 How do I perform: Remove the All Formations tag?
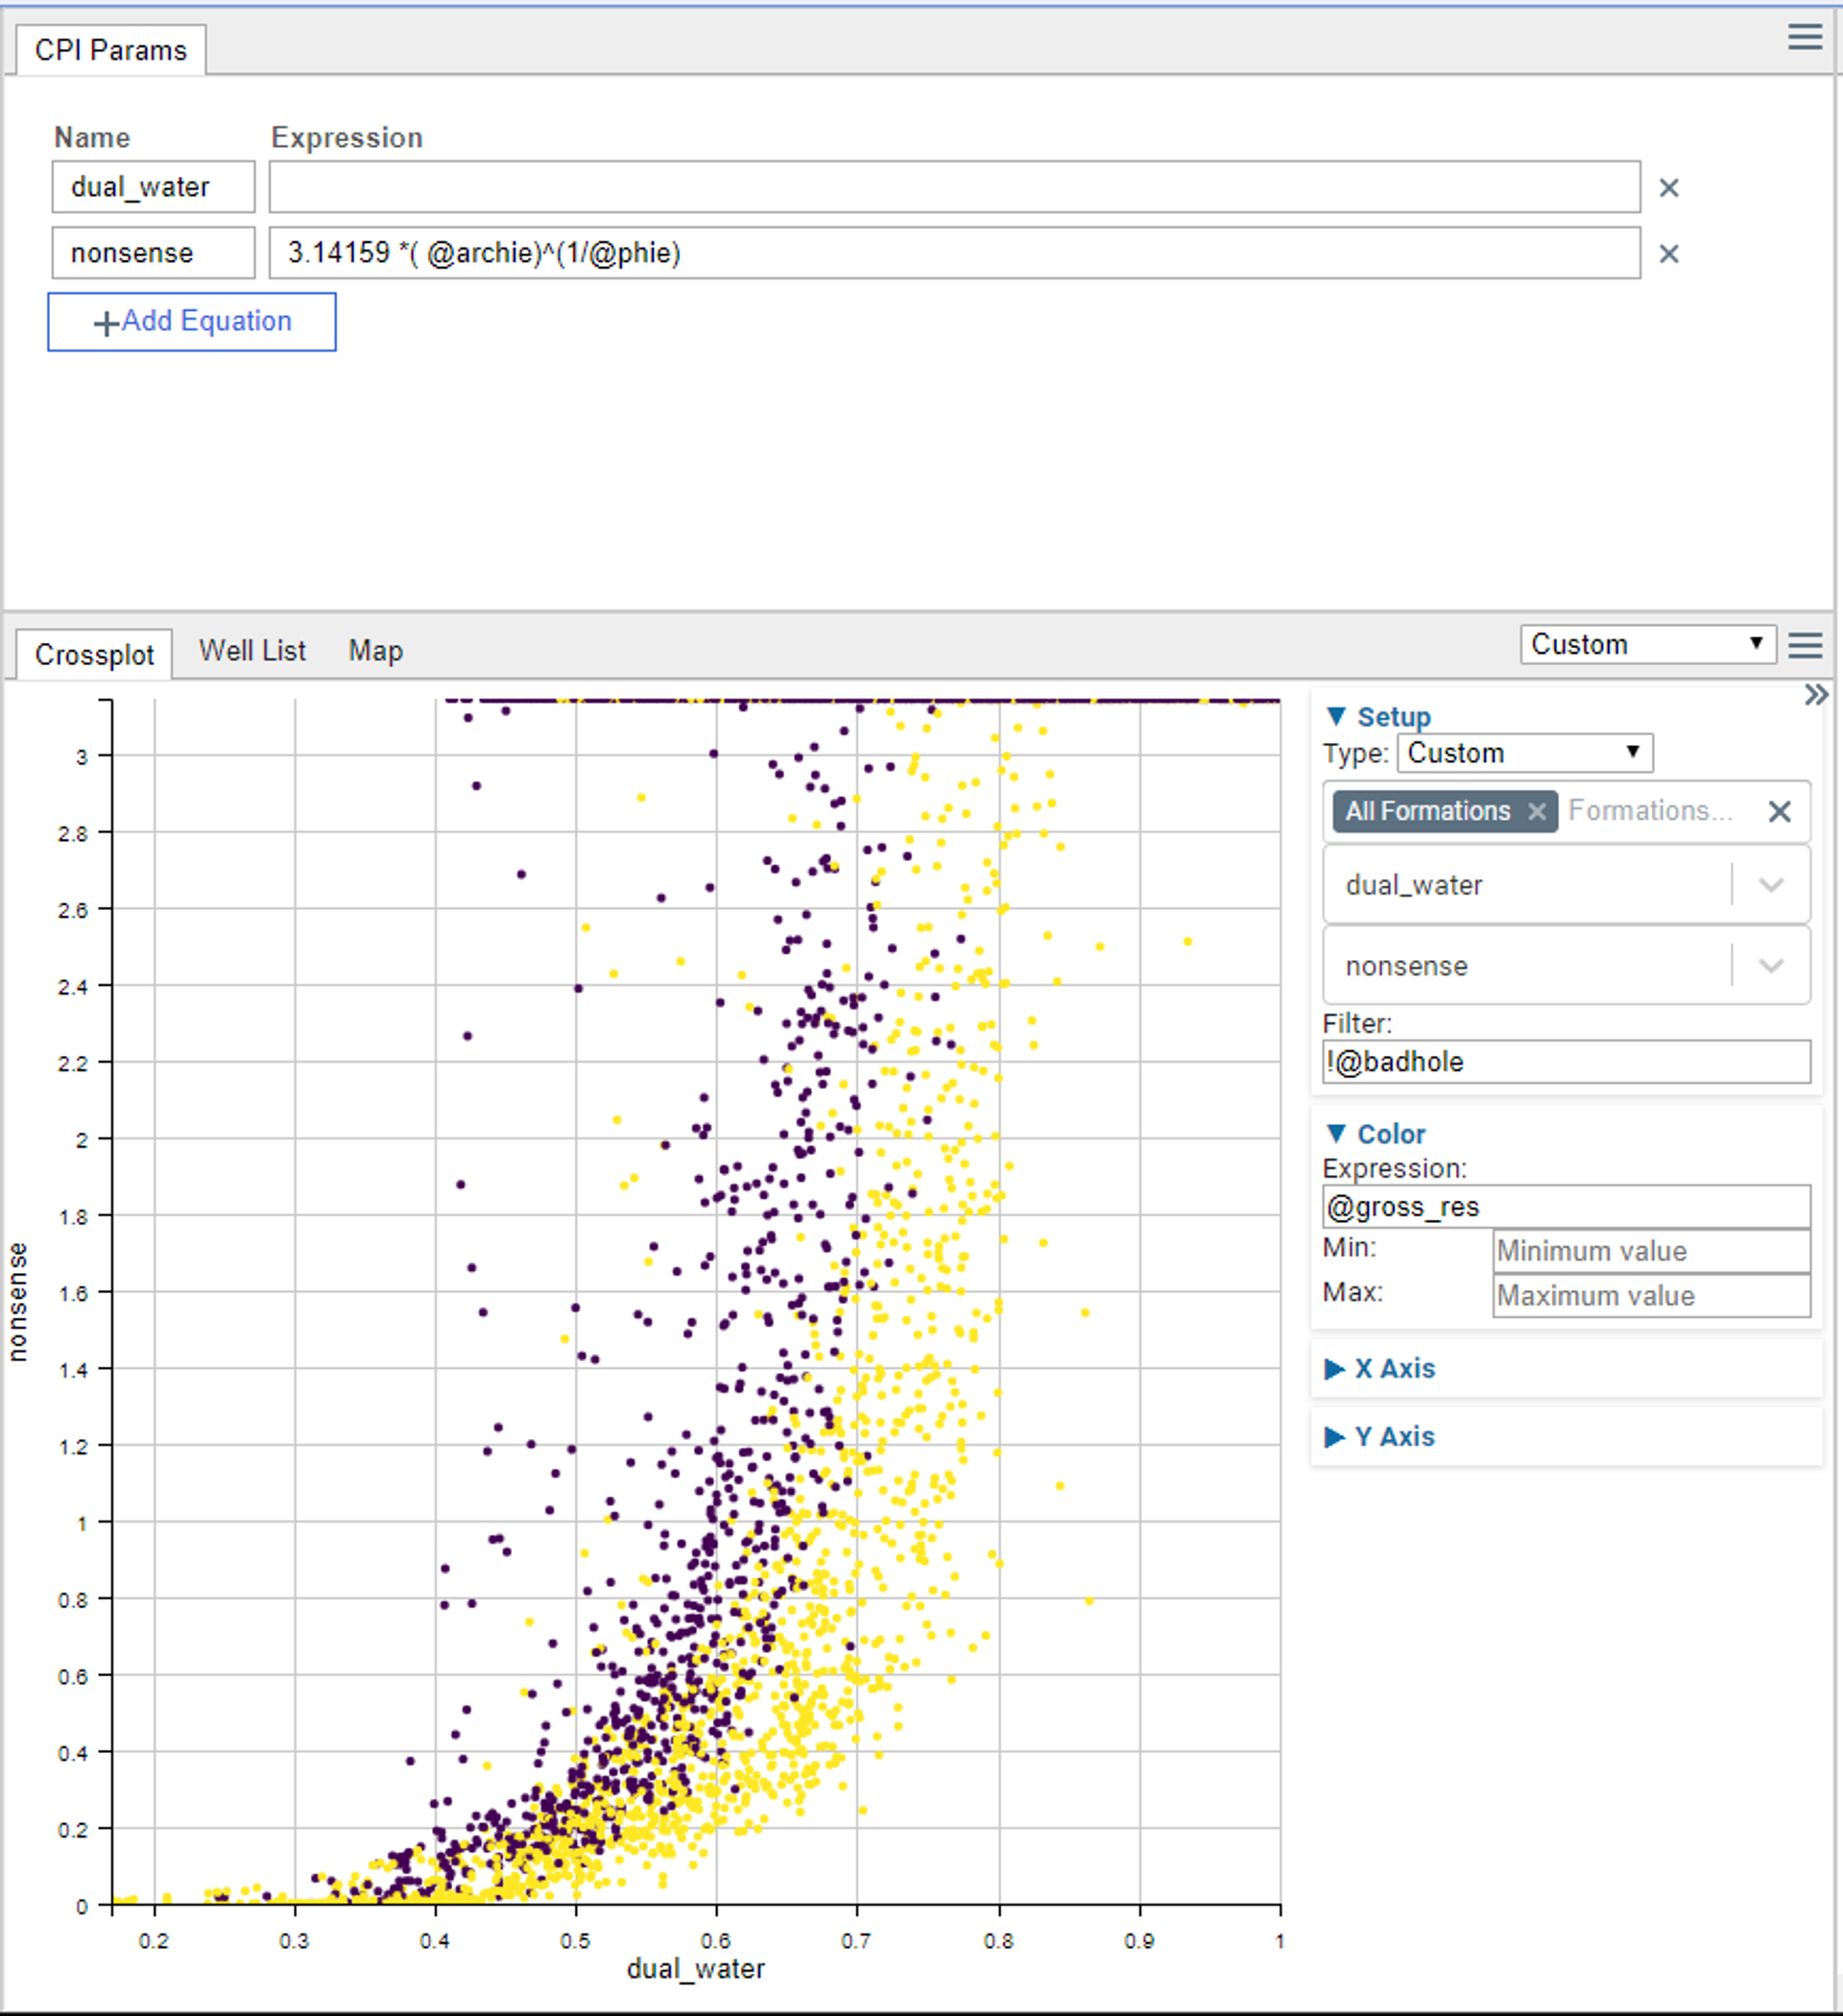click(x=1537, y=811)
